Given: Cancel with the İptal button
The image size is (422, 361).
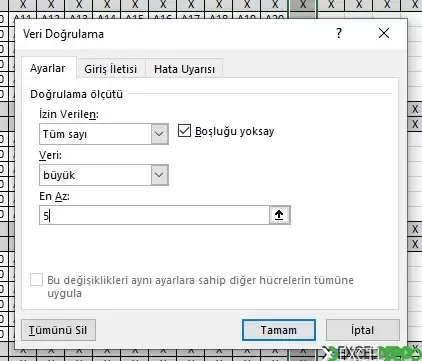Looking at the screenshot, I should click(x=362, y=330).
